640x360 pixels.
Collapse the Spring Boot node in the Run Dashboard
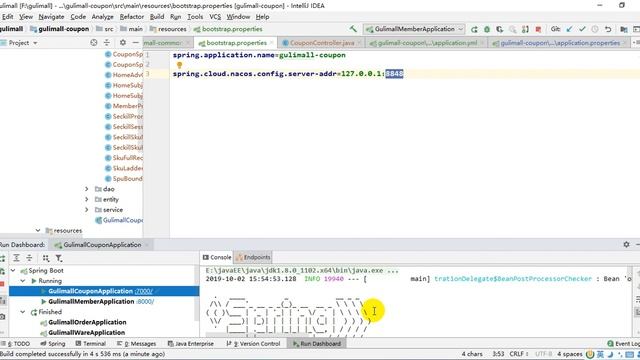coord(13,270)
